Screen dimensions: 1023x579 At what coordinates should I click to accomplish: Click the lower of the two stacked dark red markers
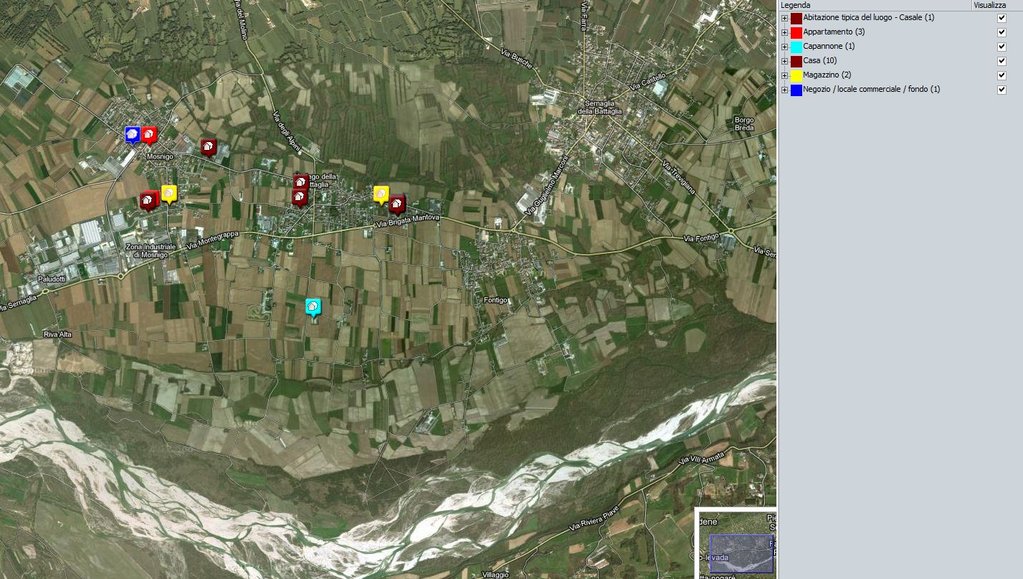(299, 196)
